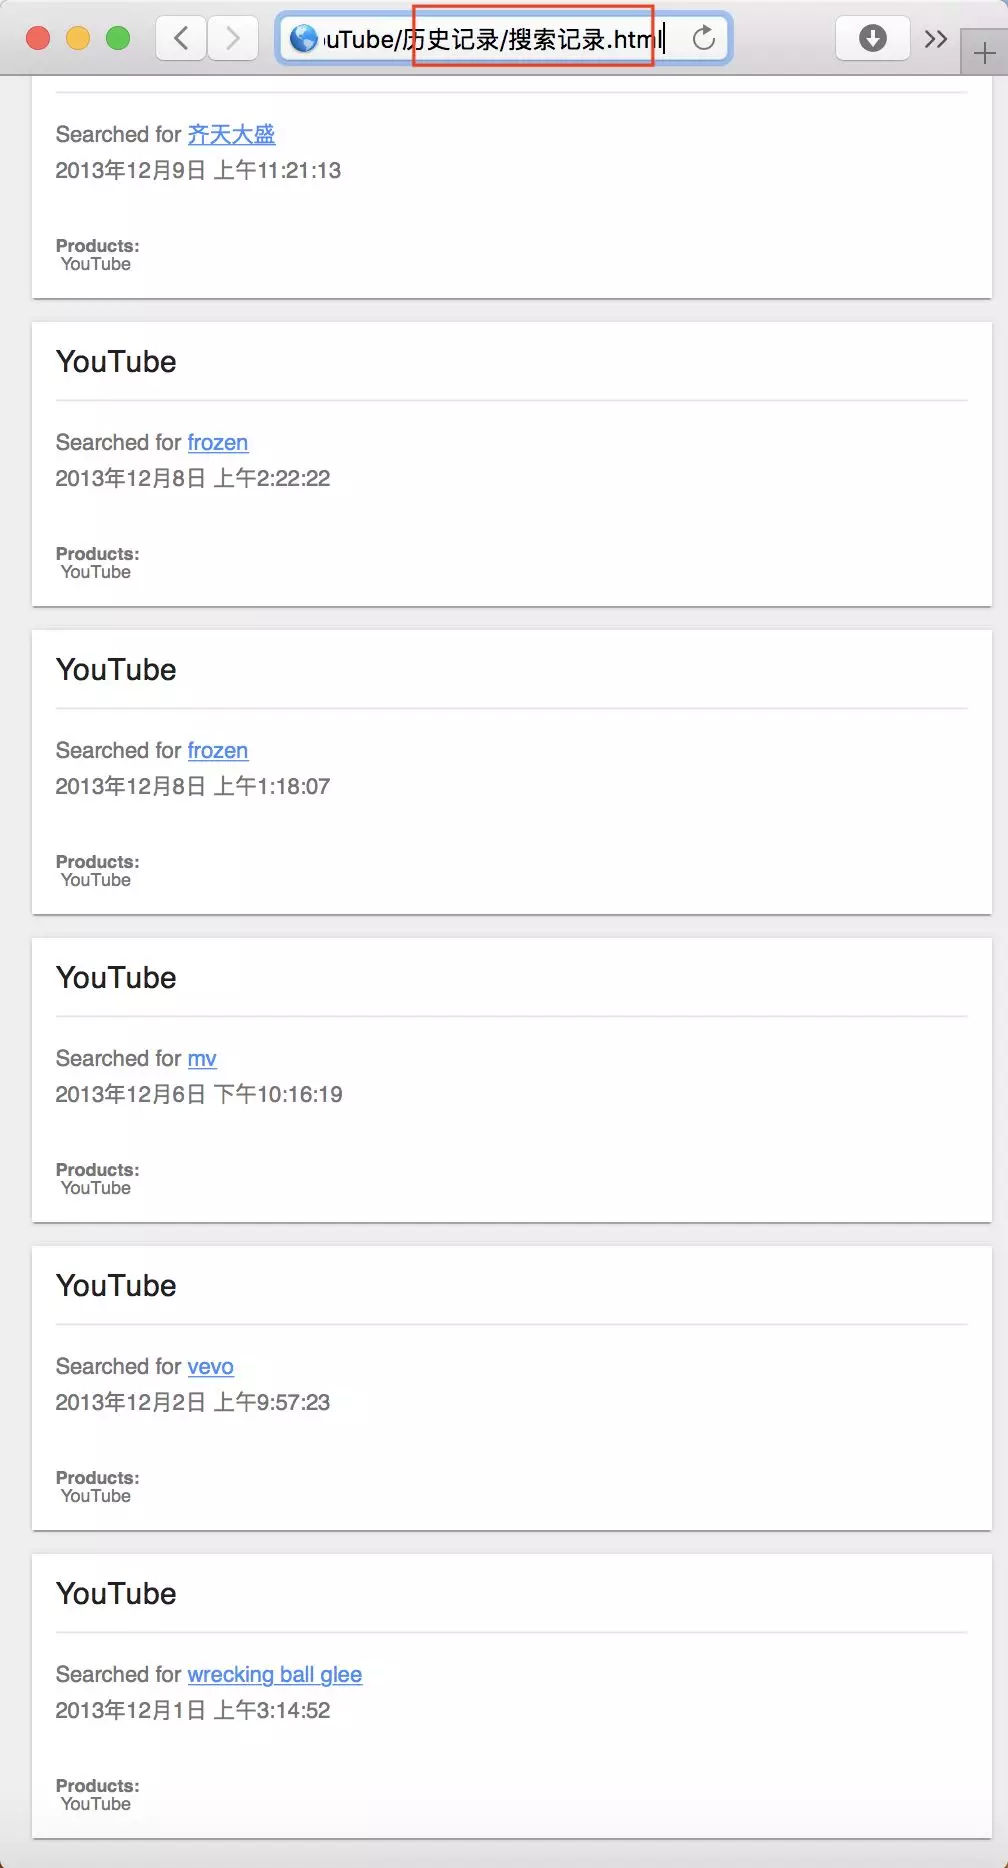The image size is (1008, 1868).
Task: Click the timestamp 2013年12月2日 上午9:57:23
Action: click(192, 1402)
